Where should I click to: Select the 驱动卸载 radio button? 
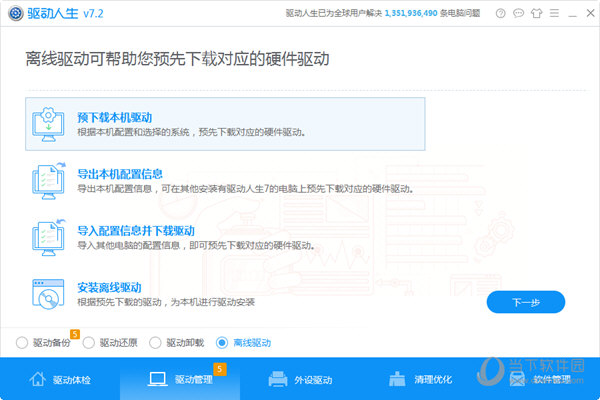point(155,343)
